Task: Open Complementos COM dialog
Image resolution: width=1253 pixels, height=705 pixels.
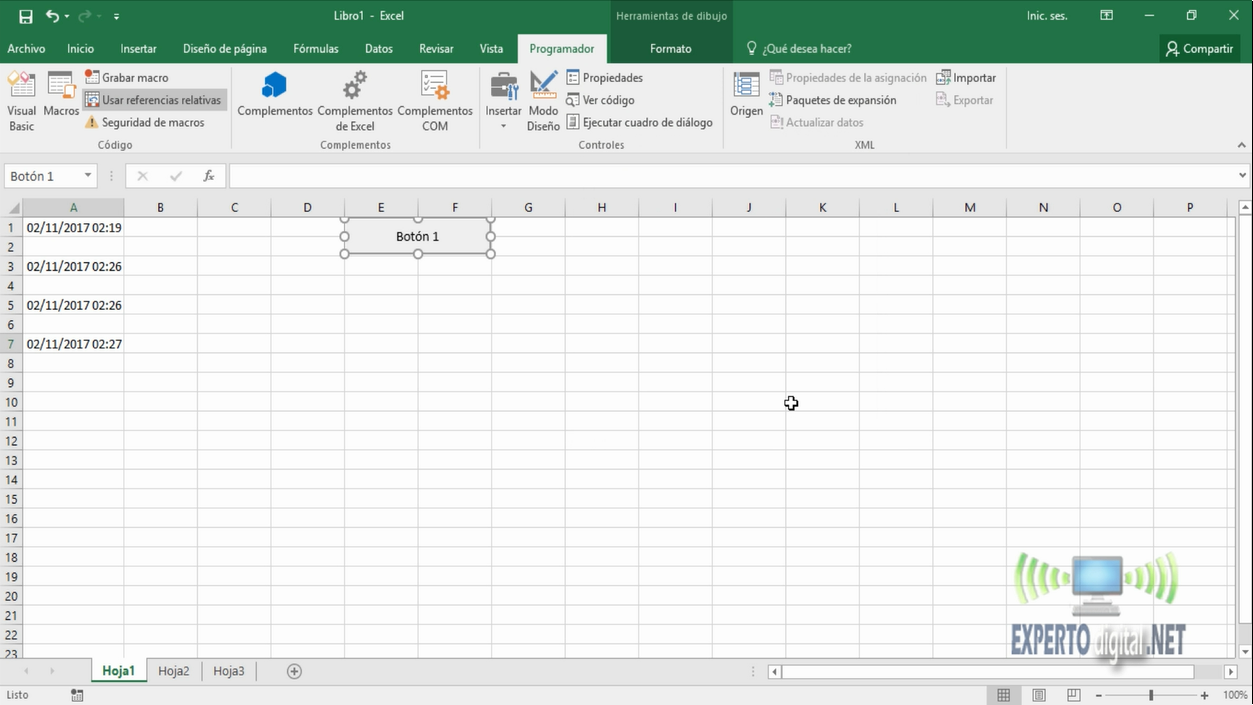Action: pyautogui.click(x=435, y=101)
